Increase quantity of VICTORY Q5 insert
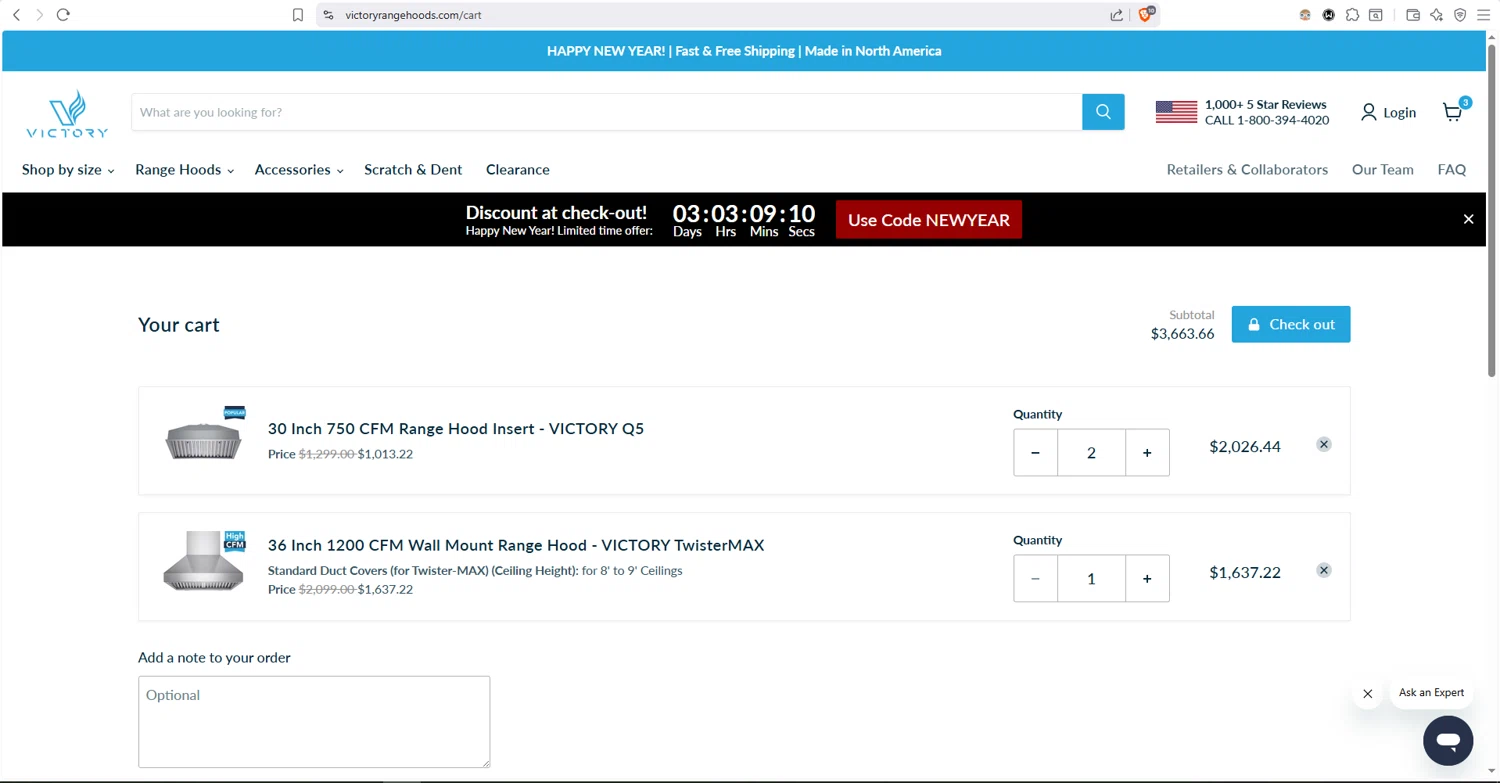Screen dimensions: 1500x783 [x=1147, y=453]
